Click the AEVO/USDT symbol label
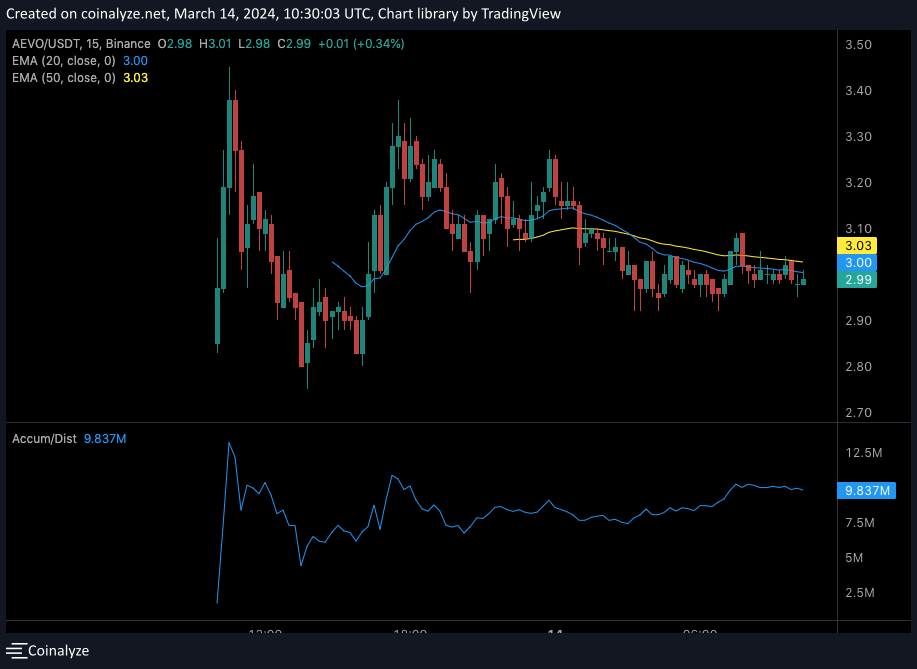Image resolution: width=917 pixels, height=669 pixels. (x=46, y=44)
